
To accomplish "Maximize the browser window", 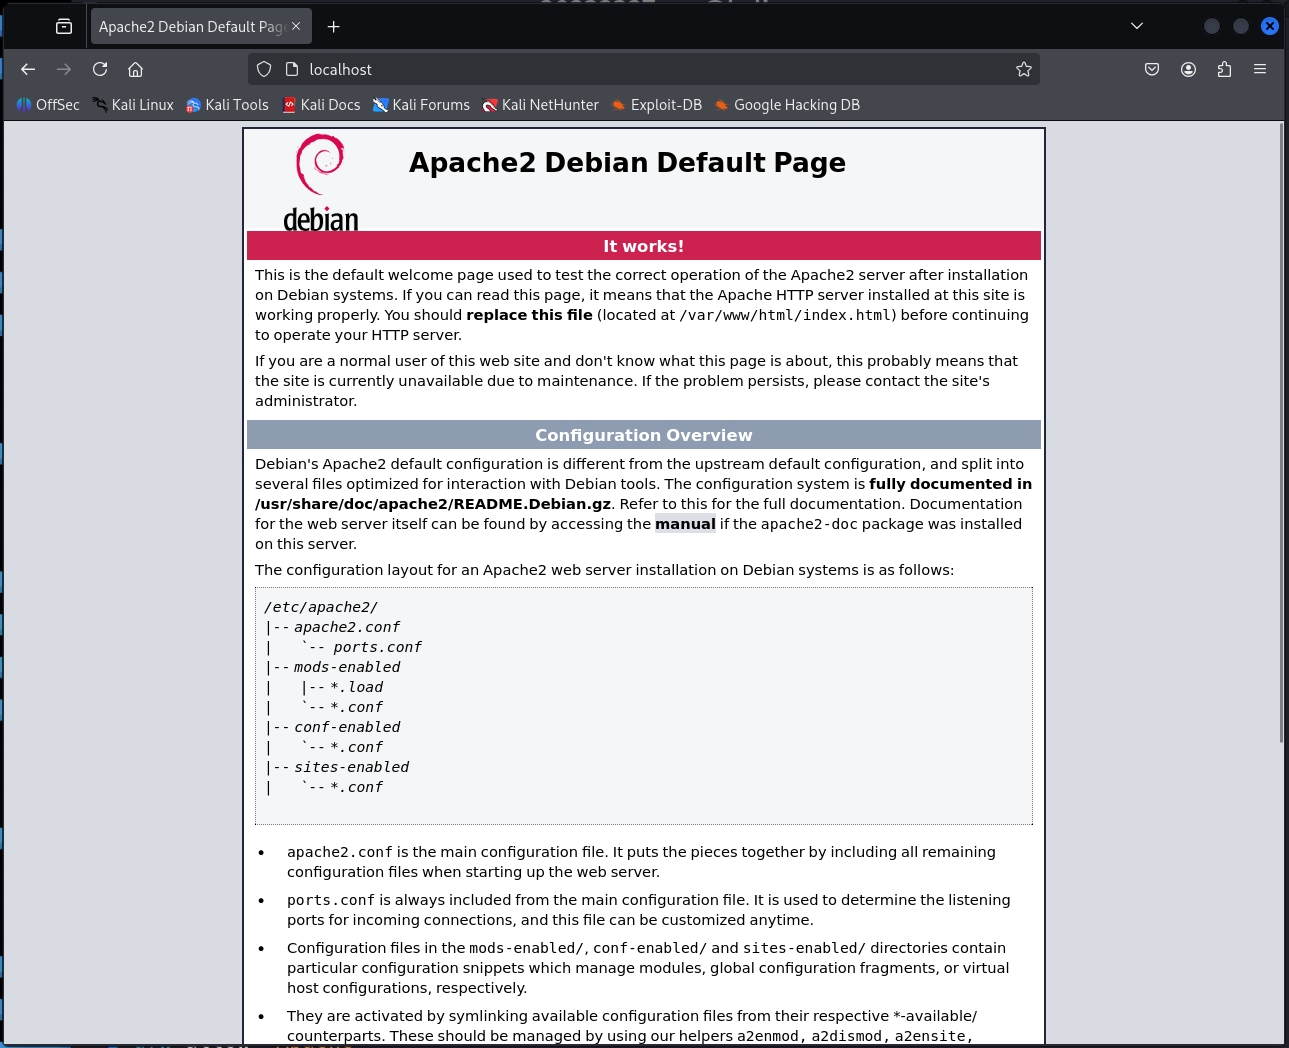I will (1241, 26).
